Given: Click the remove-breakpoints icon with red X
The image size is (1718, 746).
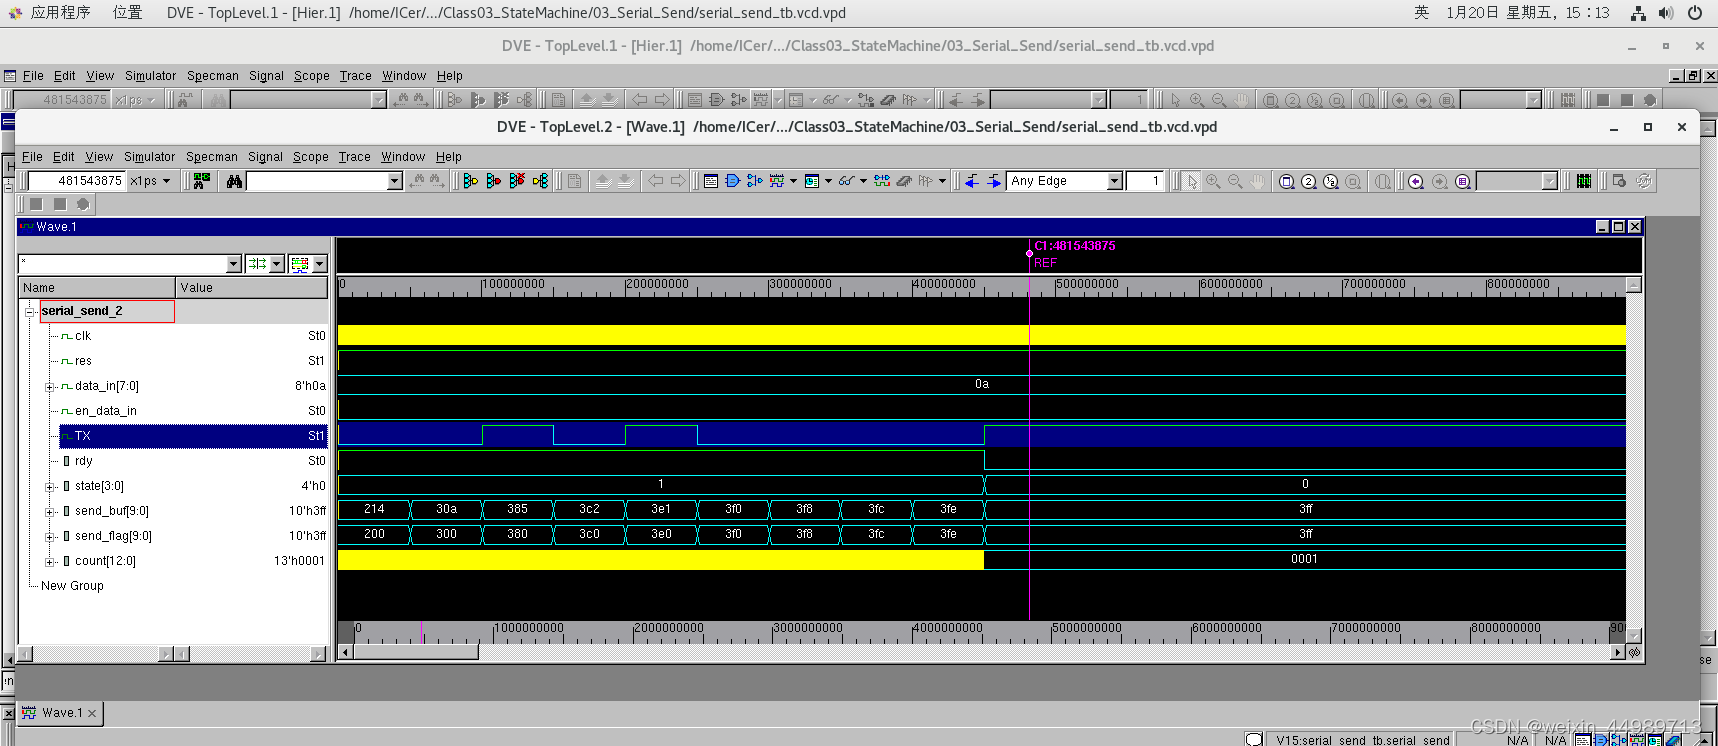Looking at the screenshot, I should click(x=517, y=181).
